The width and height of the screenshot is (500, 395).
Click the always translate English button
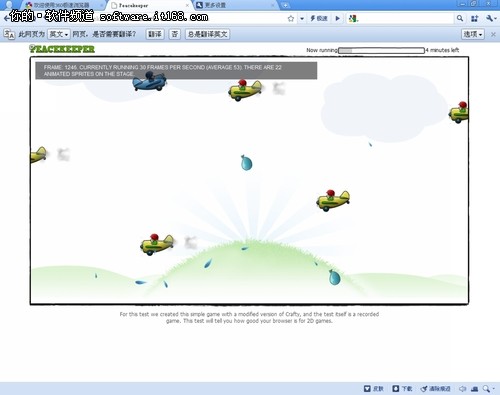207,34
